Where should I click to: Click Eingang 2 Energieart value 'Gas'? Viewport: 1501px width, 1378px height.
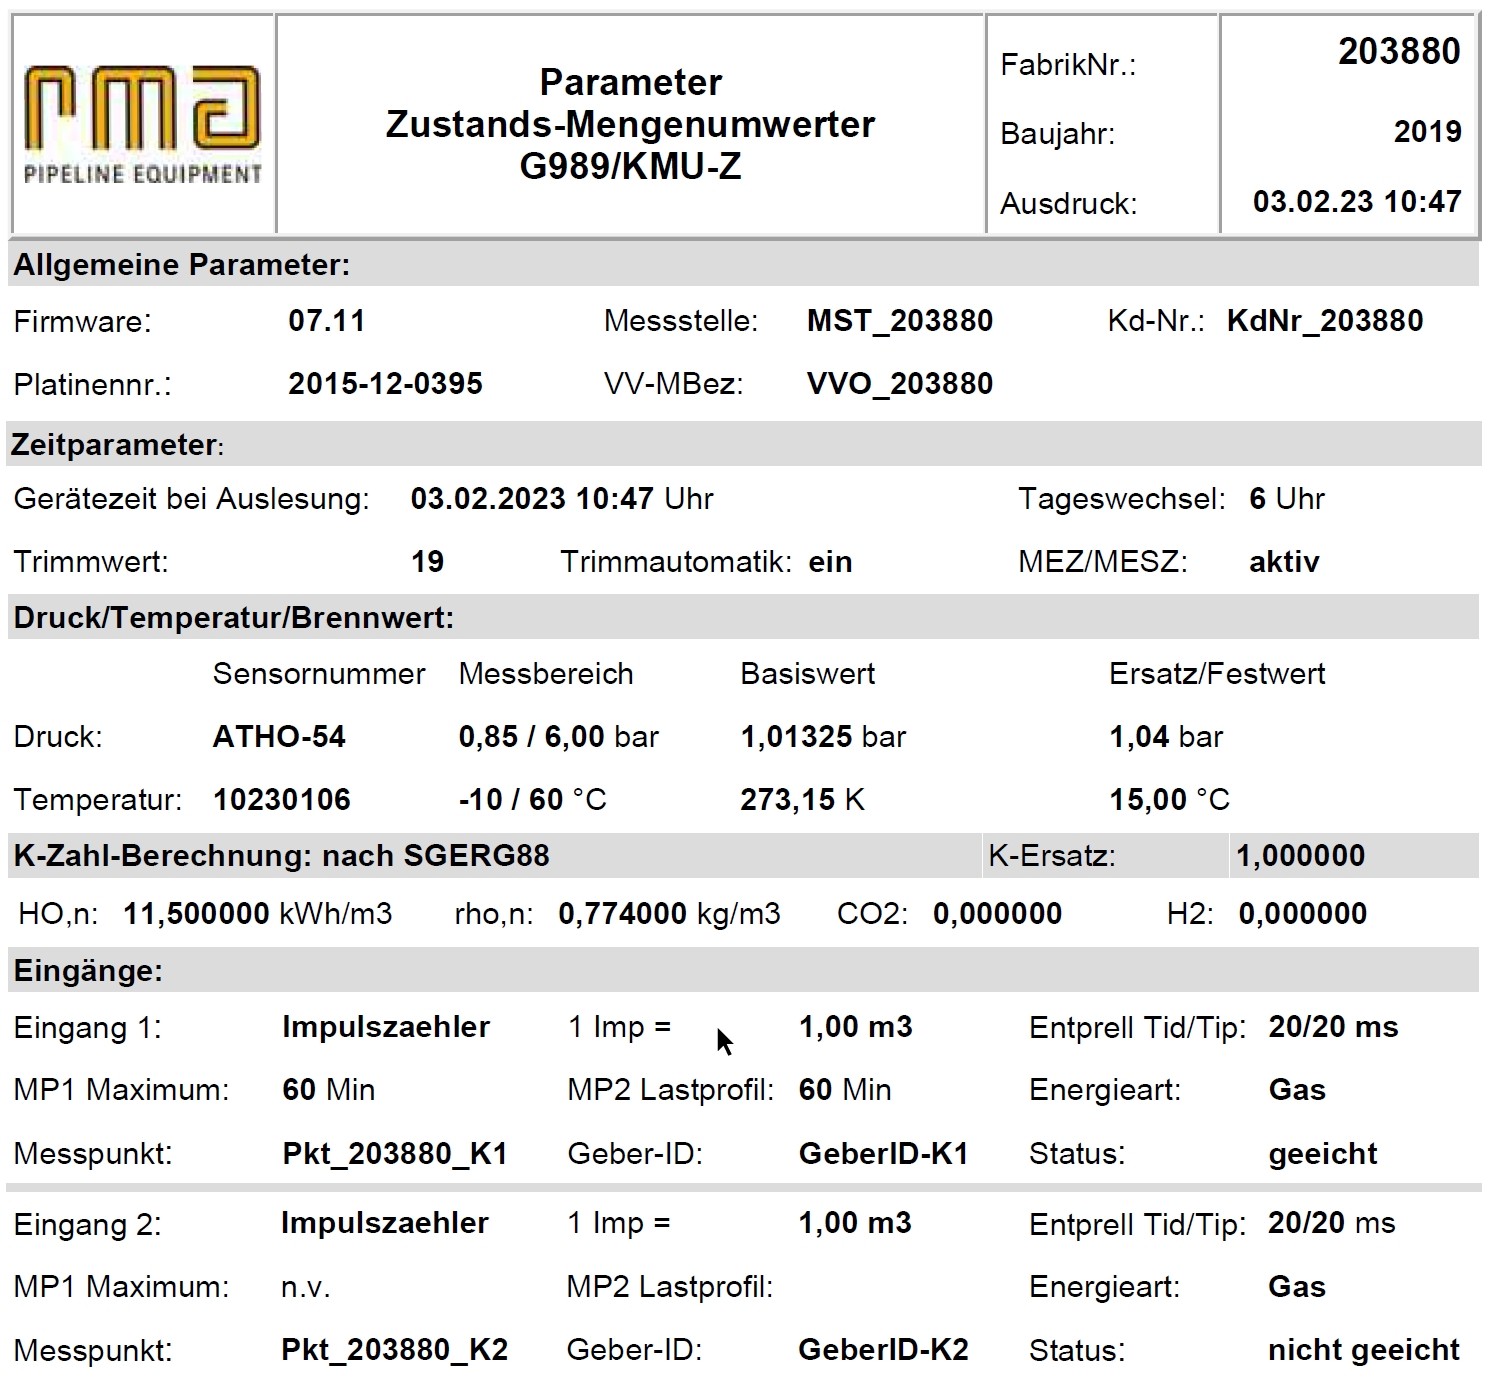point(1297,1287)
